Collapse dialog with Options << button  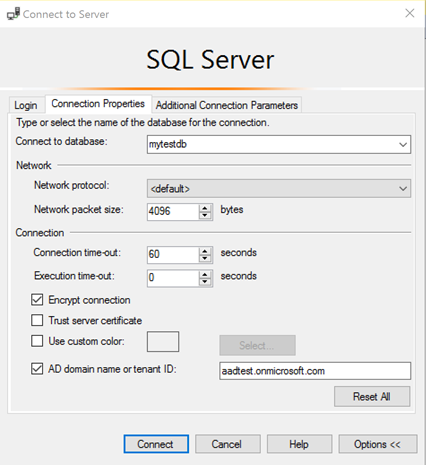pos(377,444)
